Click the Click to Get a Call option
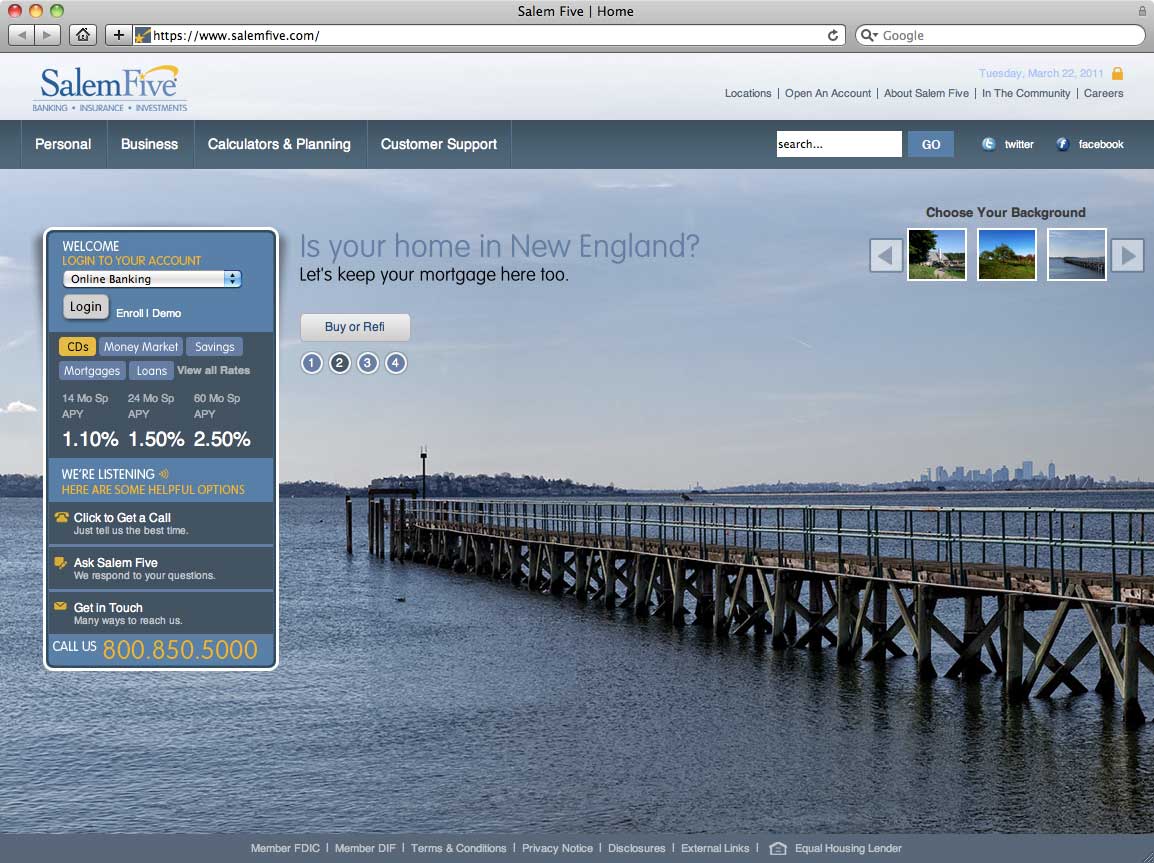This screenshot has width=1154, height=863. [160, 523]
